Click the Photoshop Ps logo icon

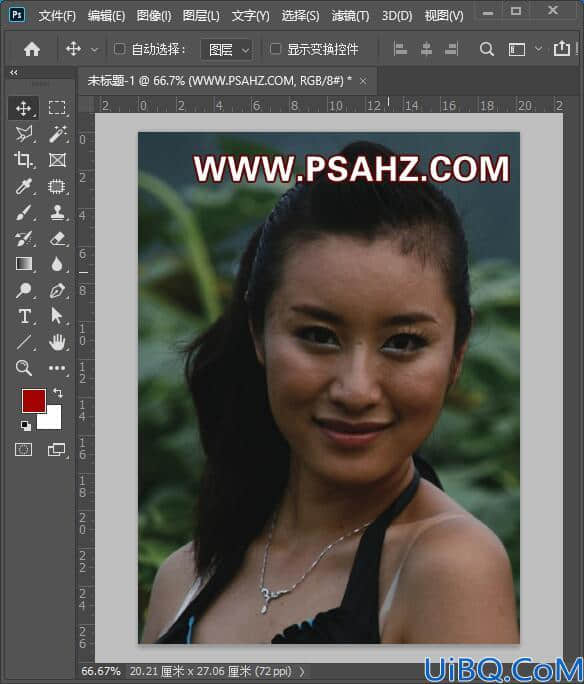coord(17,15)
